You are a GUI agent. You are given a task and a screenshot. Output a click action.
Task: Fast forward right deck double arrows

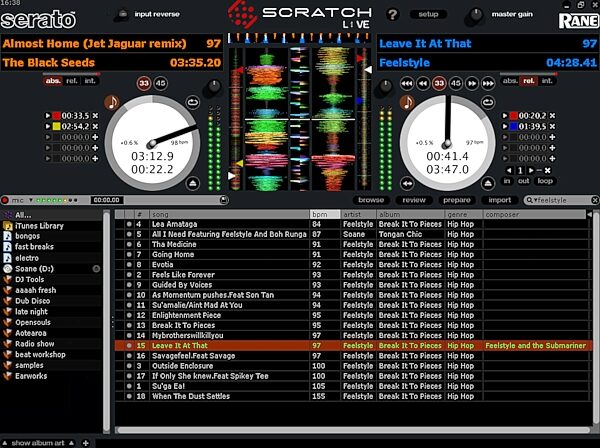472,83
